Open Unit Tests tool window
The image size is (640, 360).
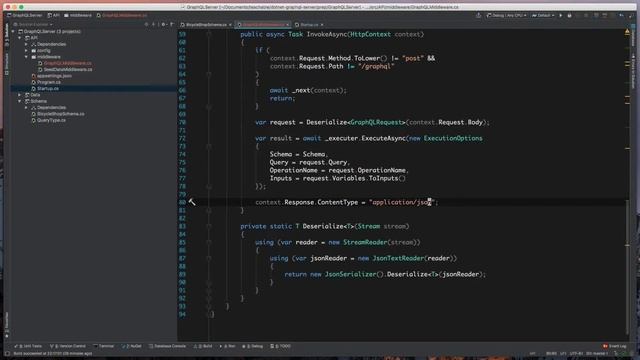coord(29,346)
